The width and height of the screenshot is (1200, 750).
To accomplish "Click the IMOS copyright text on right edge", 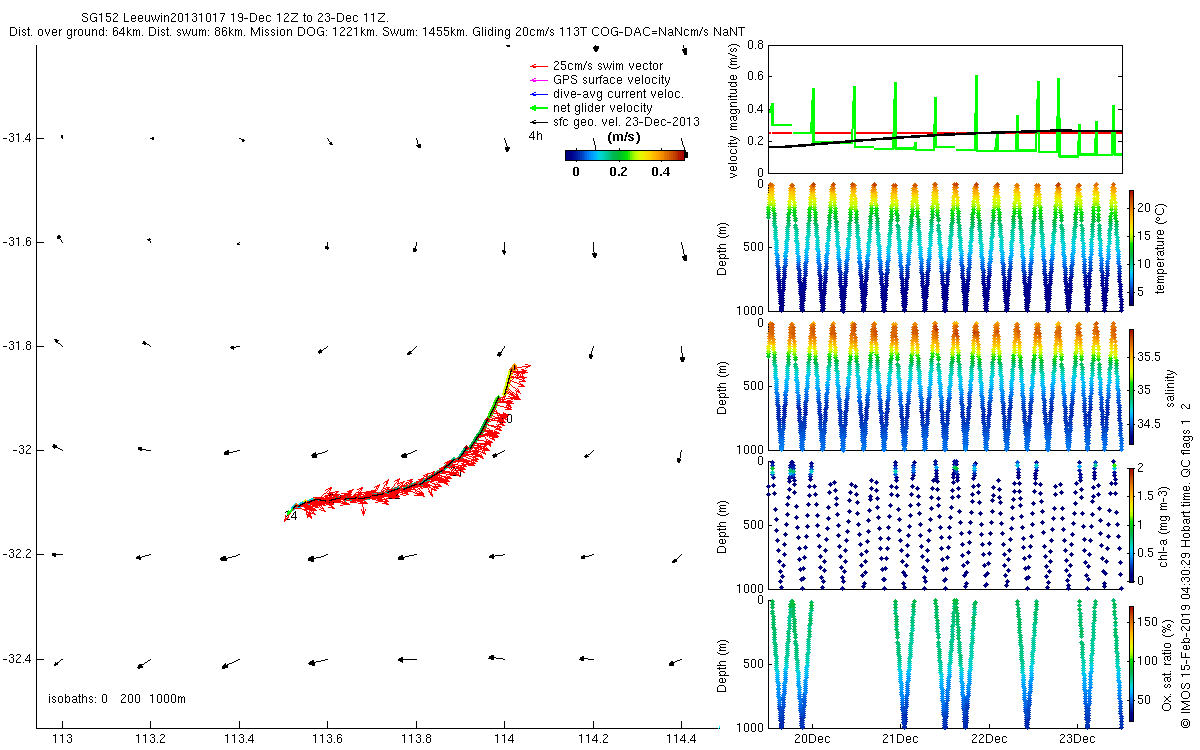I will point(1186,564).
